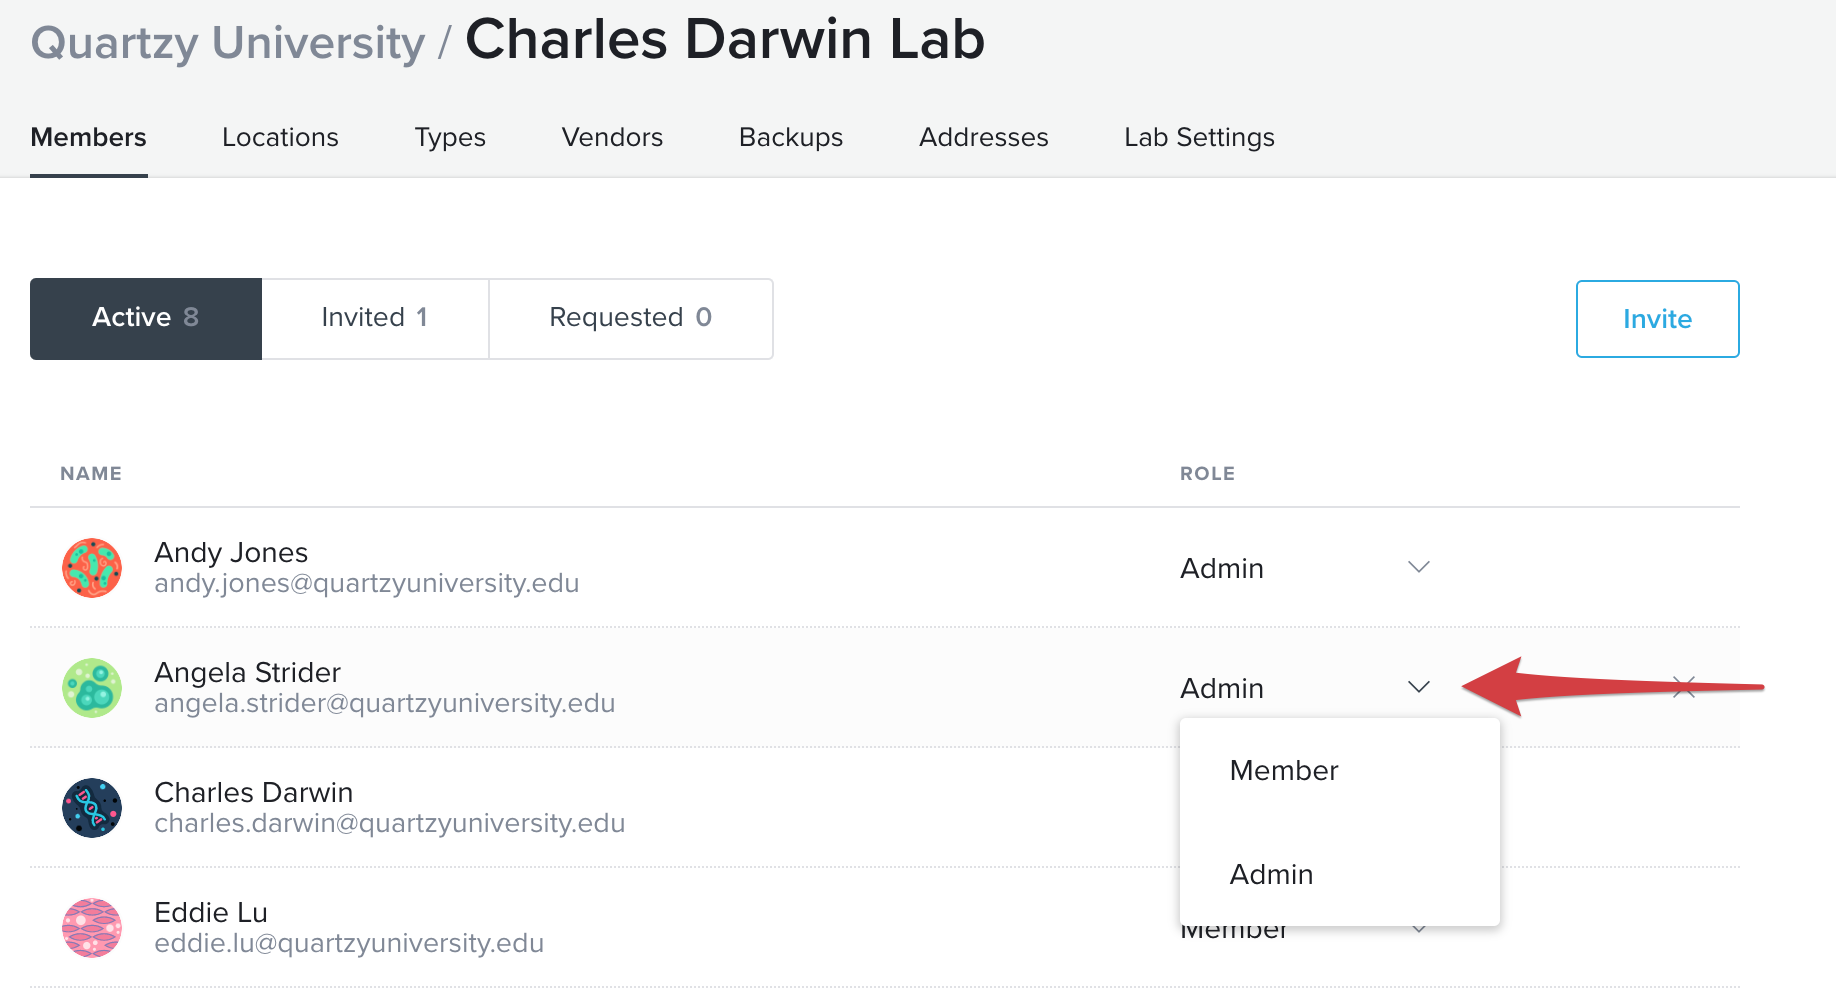The image size is (1836, 990).
Task: Click Eddie Lu's pink avatar icon
Action: tap(92, 928)
